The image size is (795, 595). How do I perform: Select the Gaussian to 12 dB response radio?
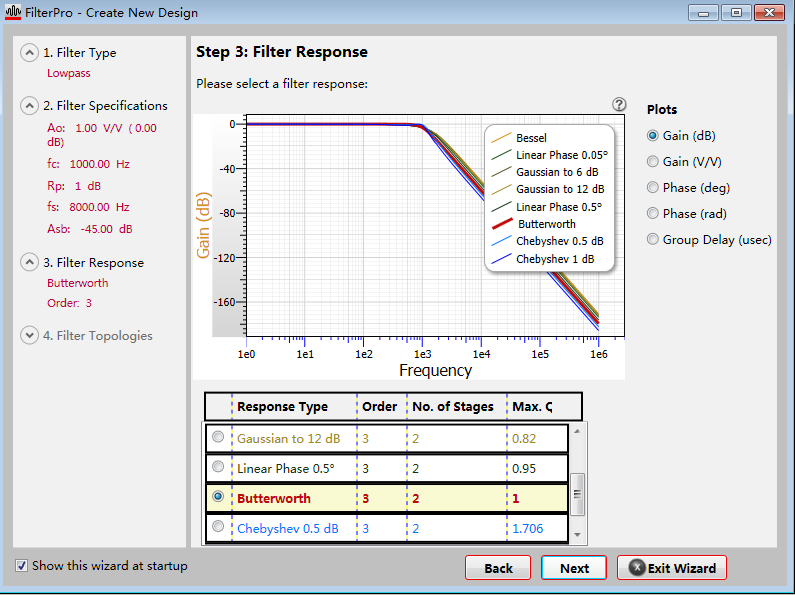coord(218,437)
